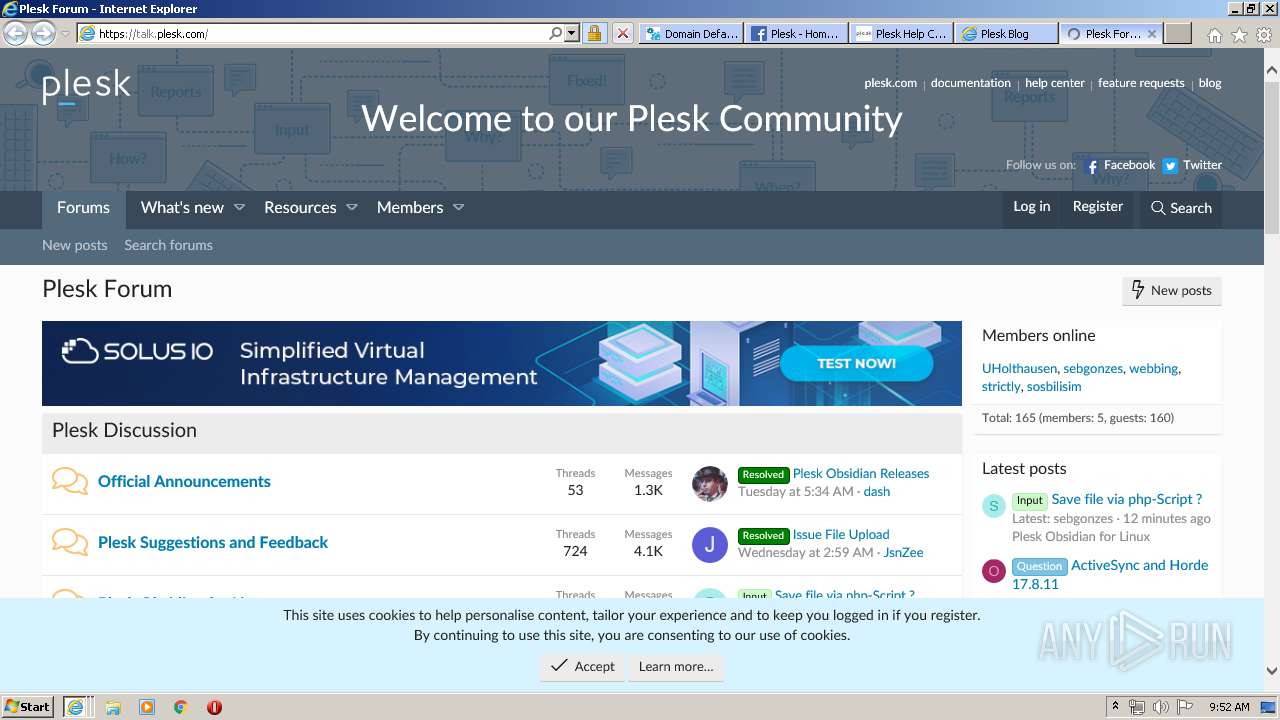Viewport: 1280px width, 720px height.
Task: Open Windows Start button
Action: tap(28, 706)
